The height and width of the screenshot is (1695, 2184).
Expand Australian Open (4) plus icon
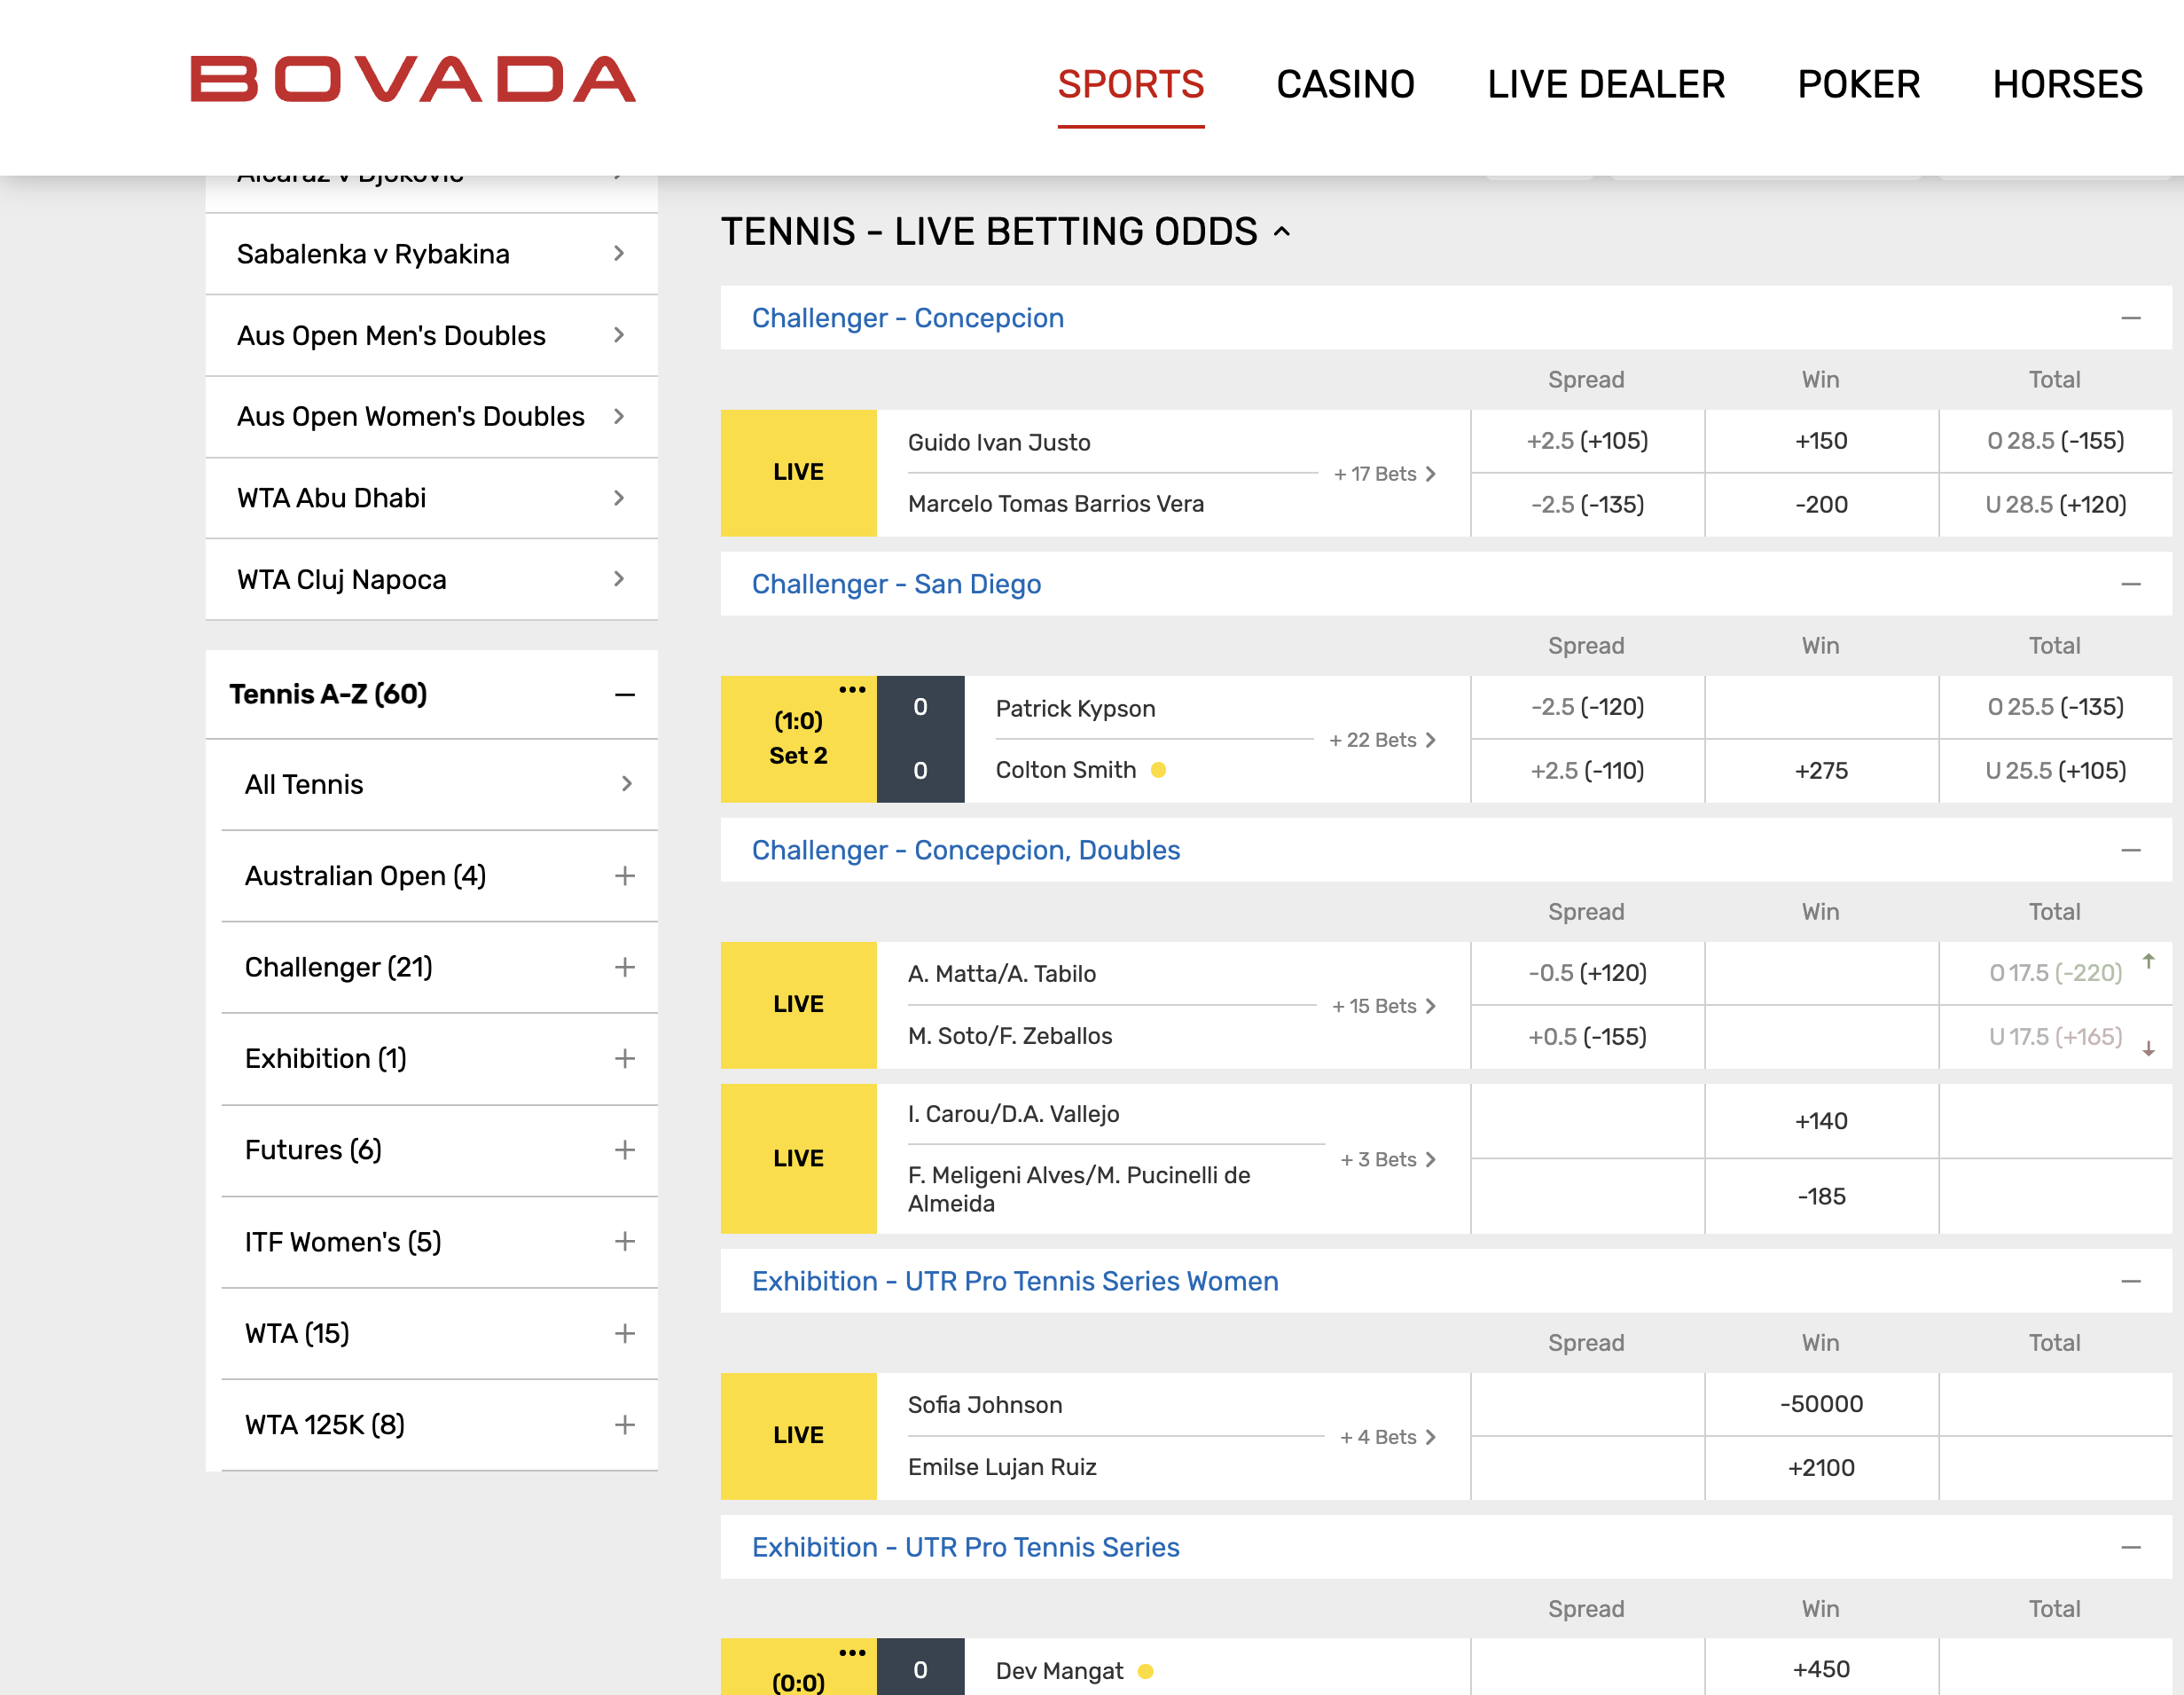[x=625, y=876]
